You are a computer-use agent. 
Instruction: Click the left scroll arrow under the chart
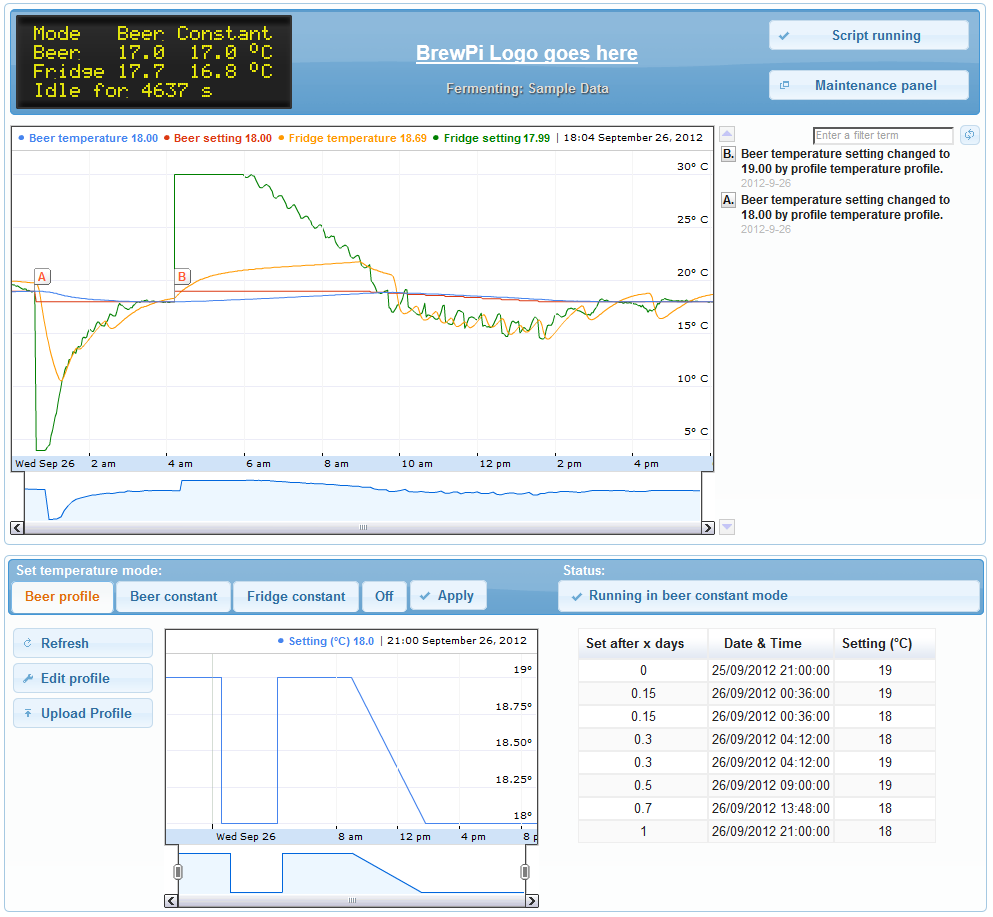point(16,526)
